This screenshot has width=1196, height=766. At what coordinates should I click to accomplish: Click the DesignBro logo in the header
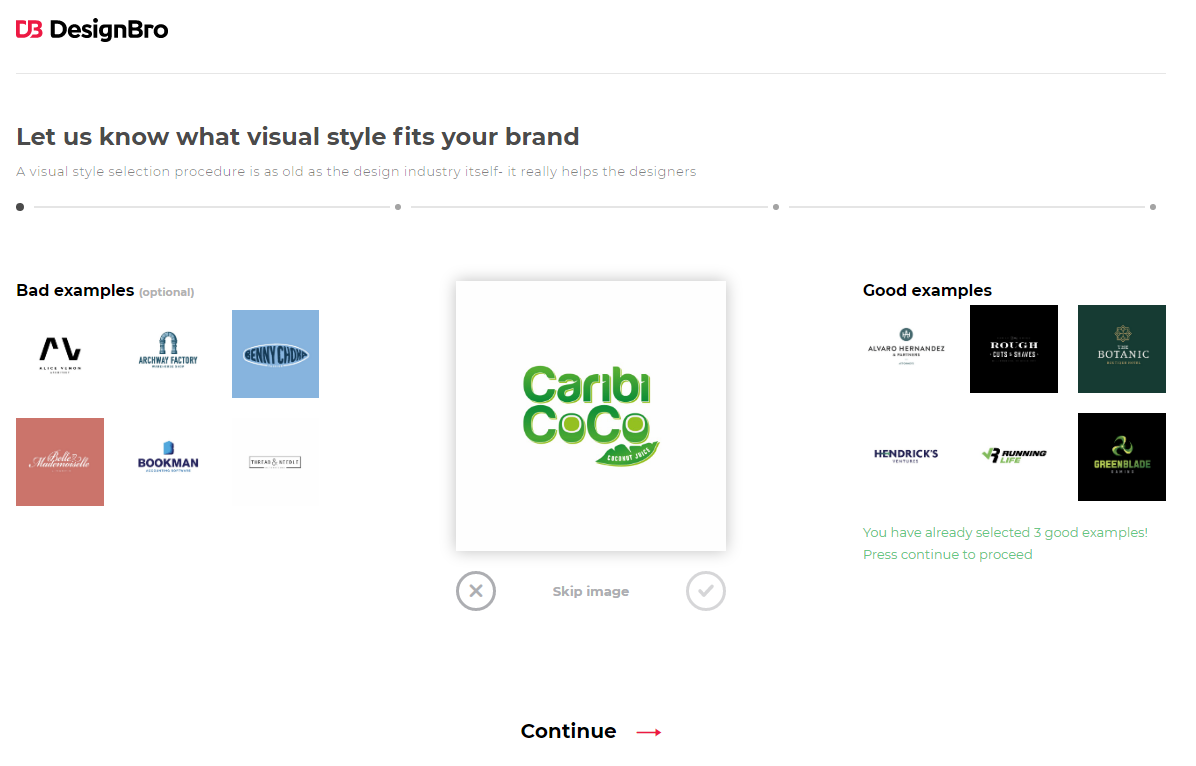92,30
